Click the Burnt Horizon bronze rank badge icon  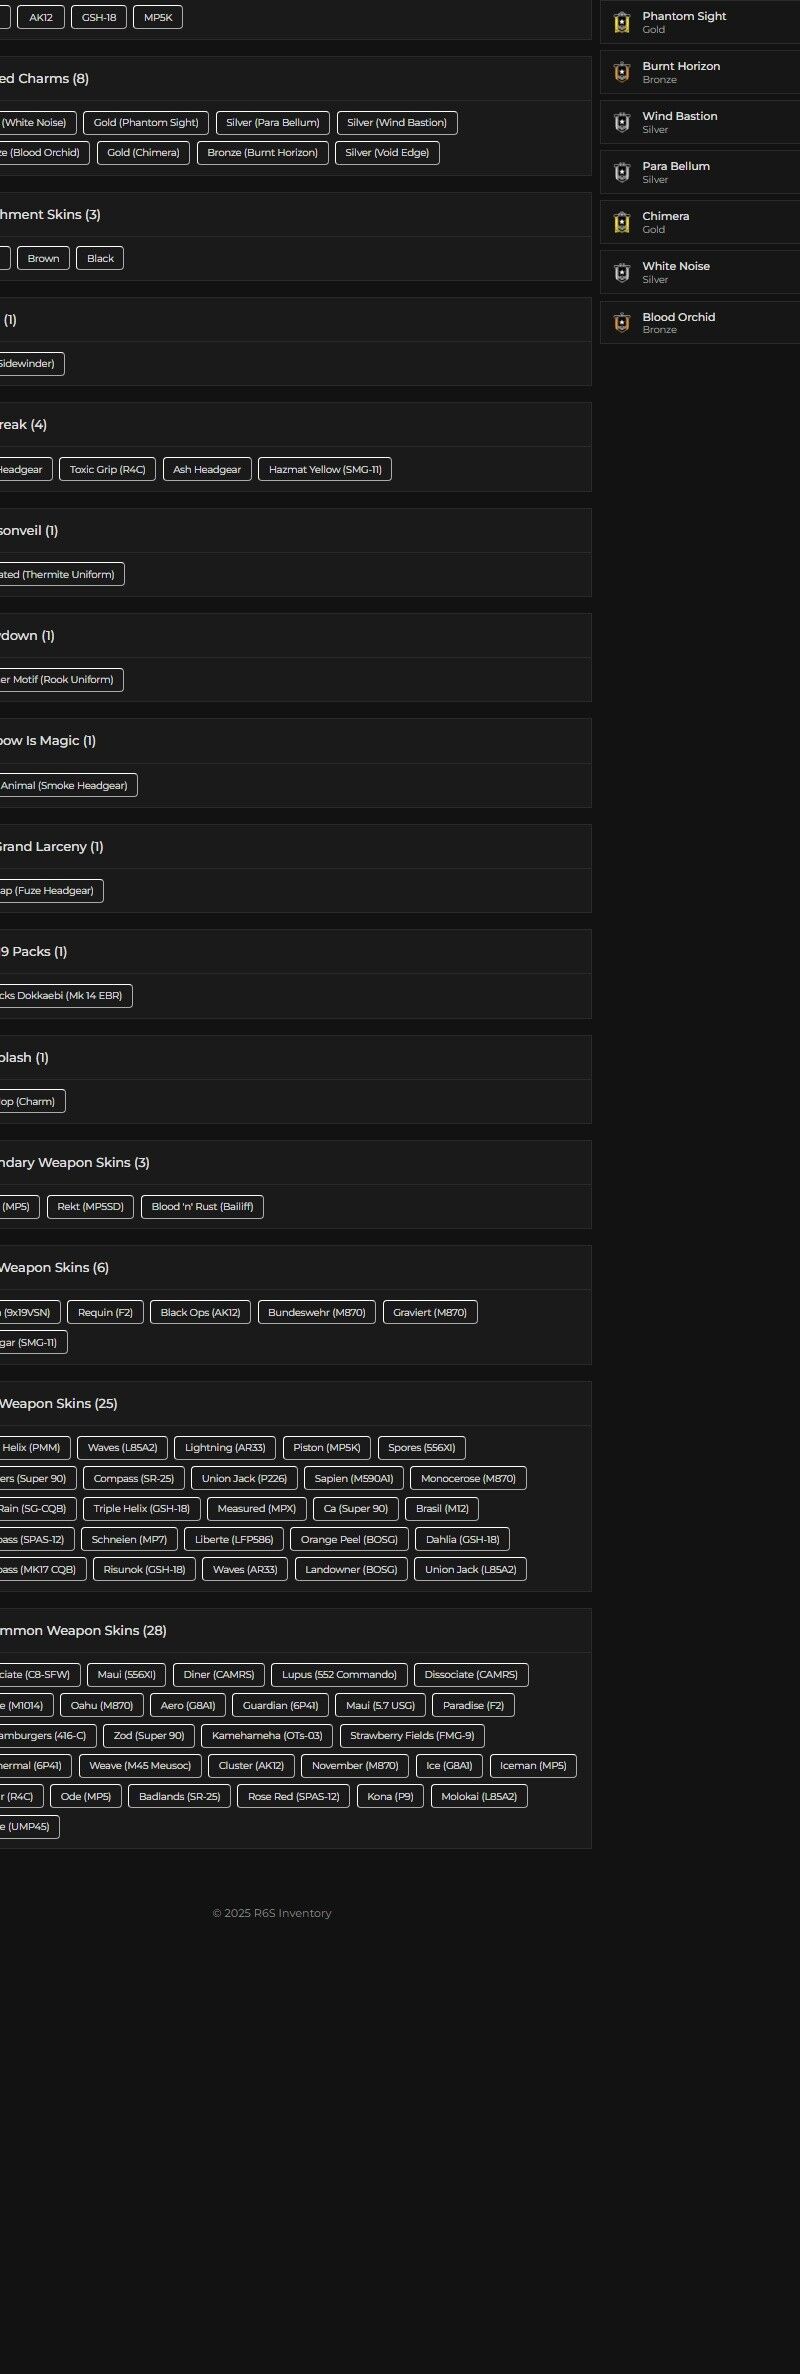point(622,72)
